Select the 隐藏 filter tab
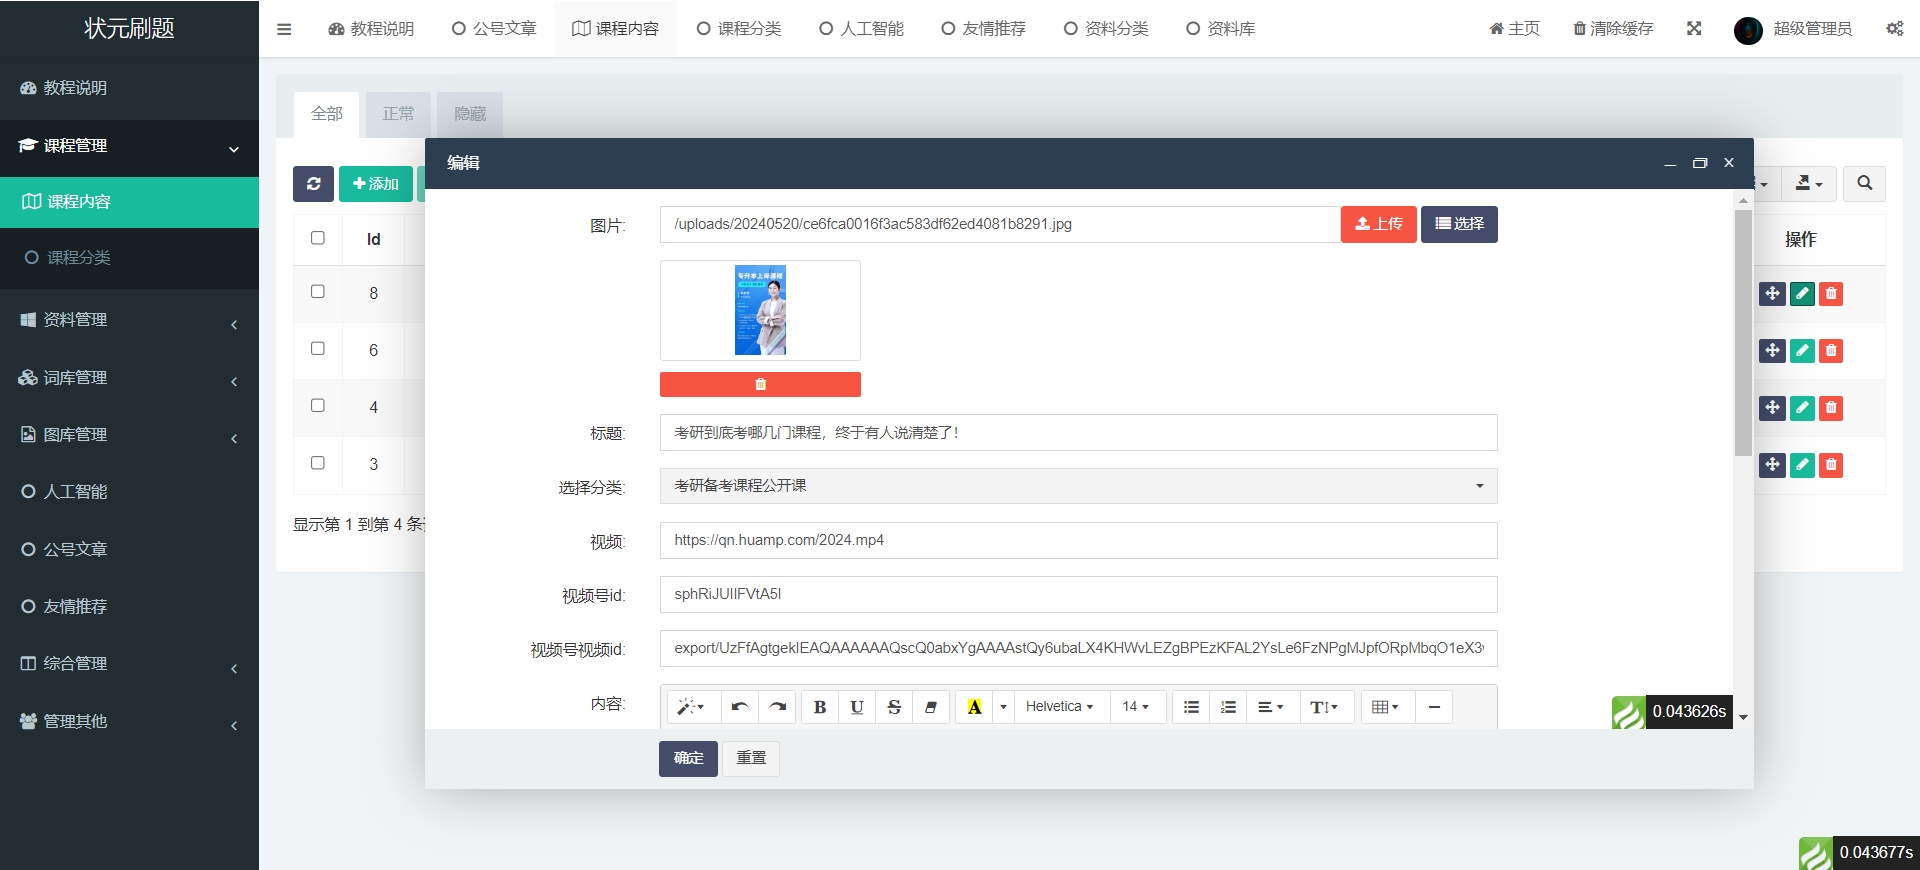1920x870 pixels. click(470, 114)
